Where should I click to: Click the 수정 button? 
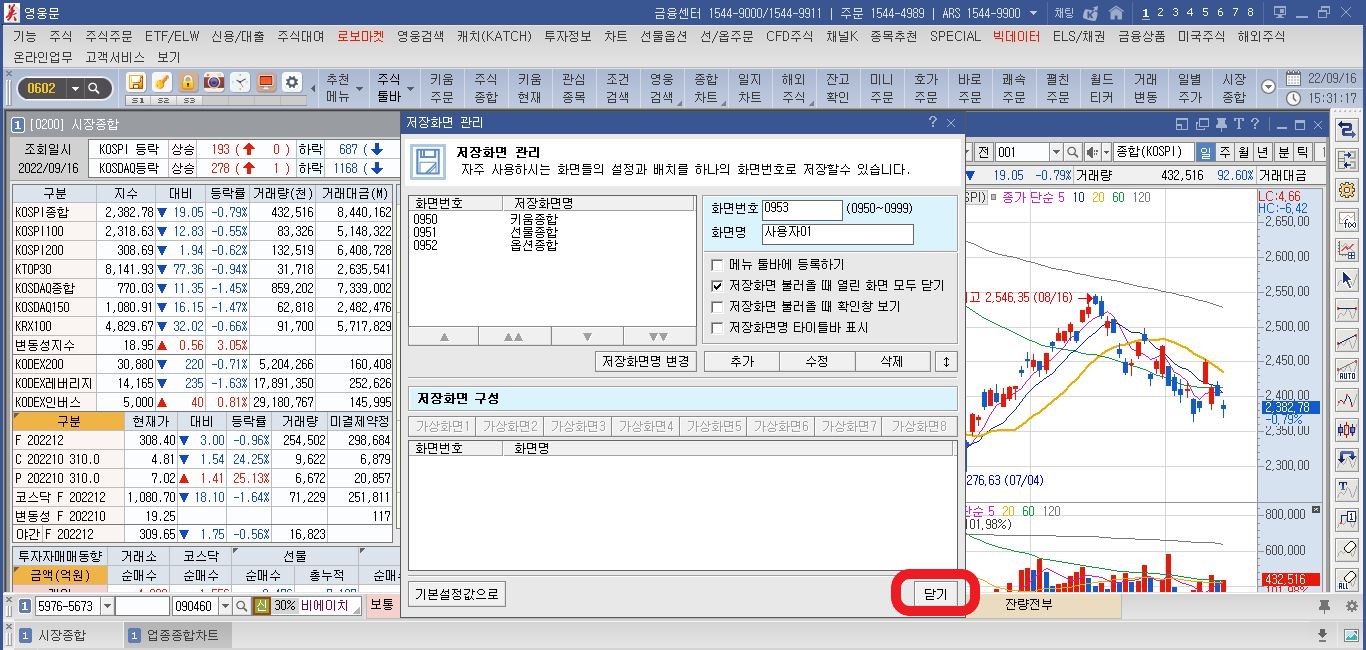tap(817, 361)
